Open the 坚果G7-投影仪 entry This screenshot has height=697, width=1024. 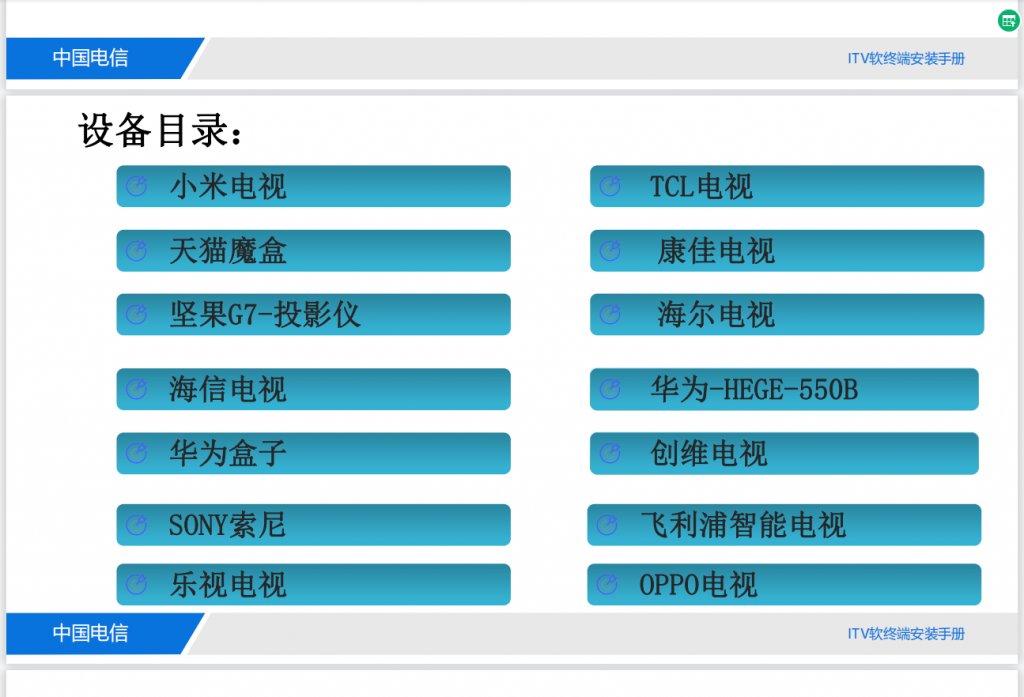313,314
